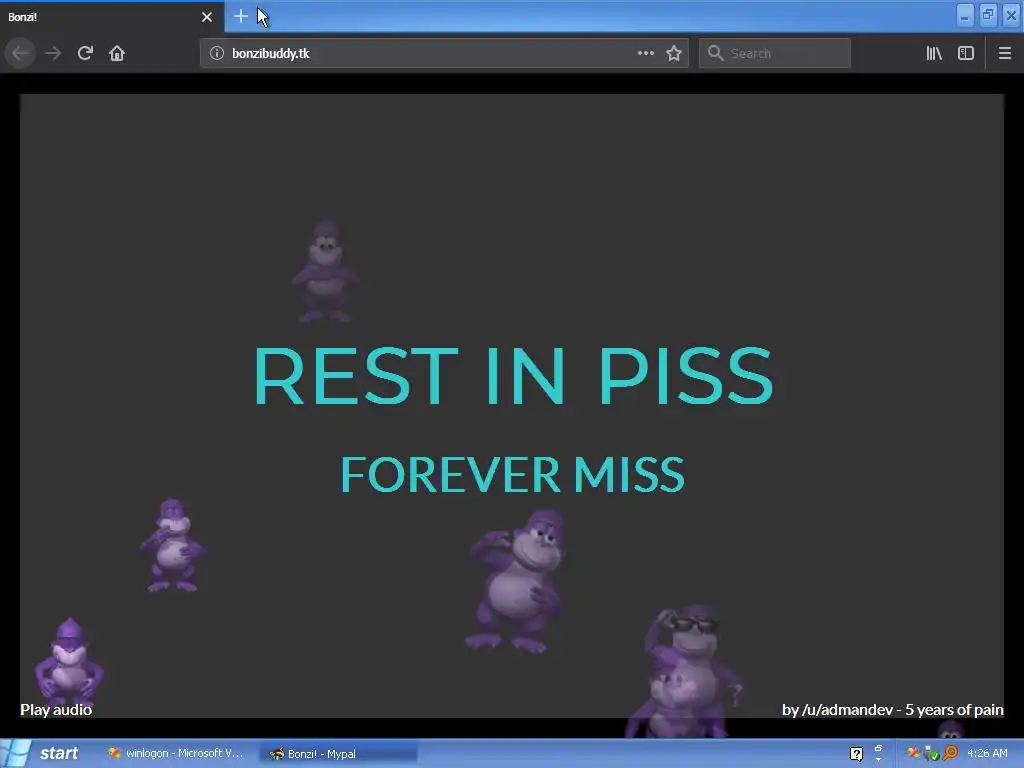Click the Play audio link
This screenshot has width=1024, height=768.
[56, 710]
